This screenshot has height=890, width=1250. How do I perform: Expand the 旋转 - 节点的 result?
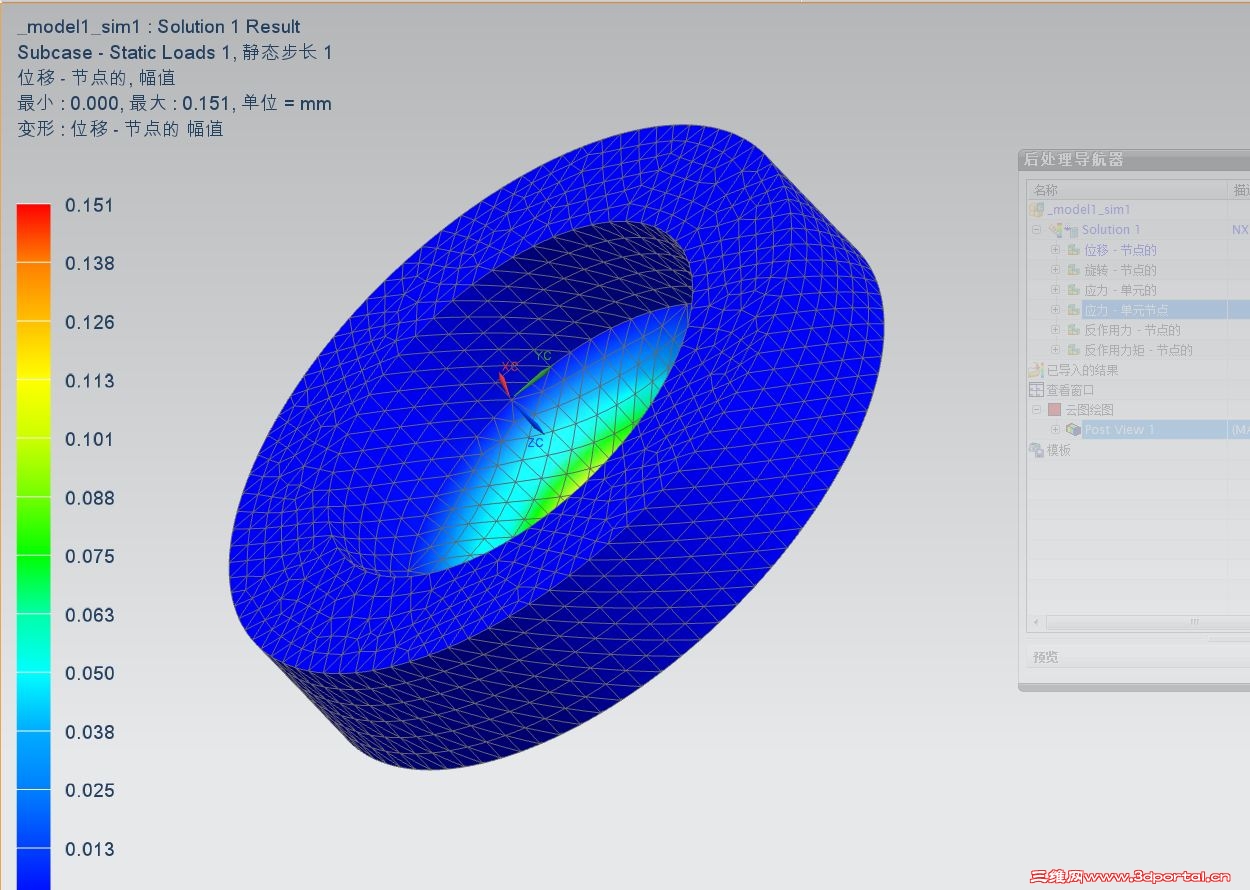pos(1055,270)
